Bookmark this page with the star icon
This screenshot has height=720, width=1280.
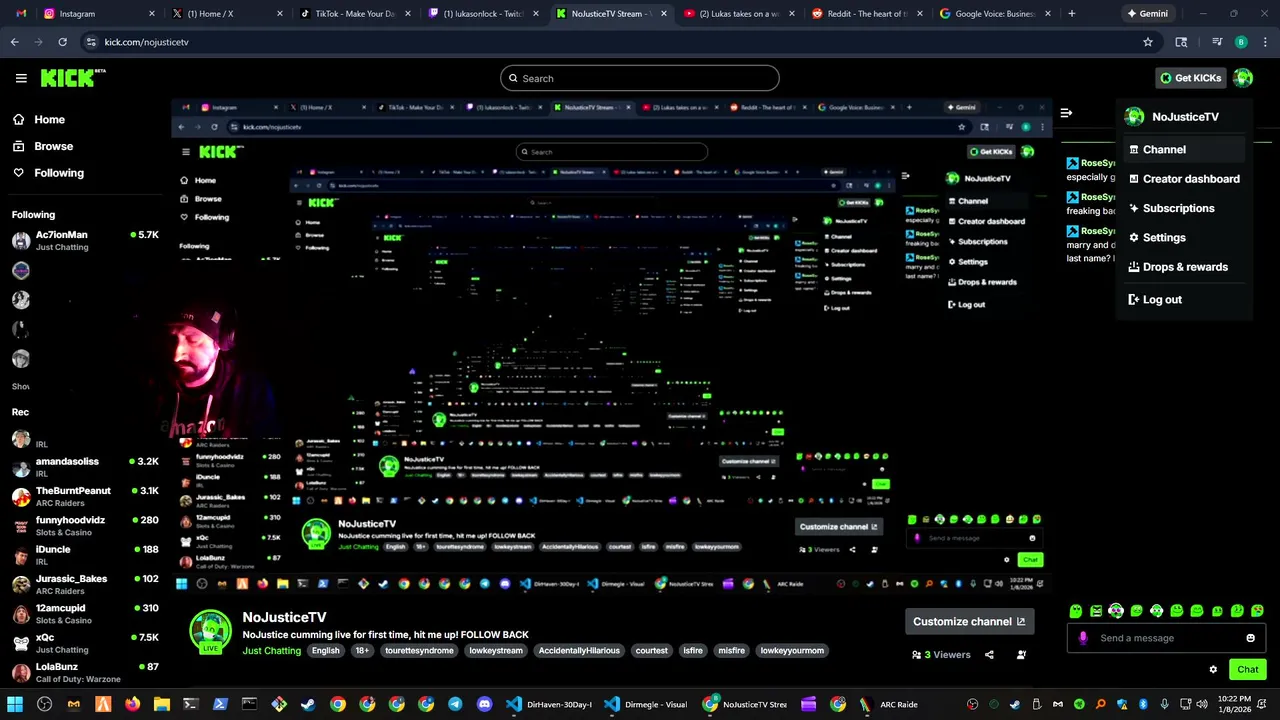click(1148, 42)
